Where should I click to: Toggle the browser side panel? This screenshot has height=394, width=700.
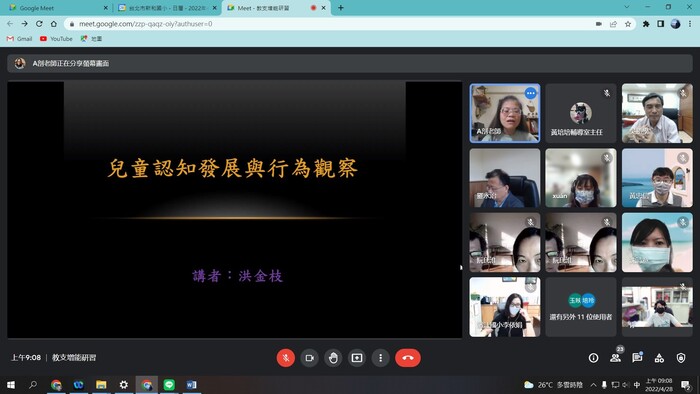[661, 24]
